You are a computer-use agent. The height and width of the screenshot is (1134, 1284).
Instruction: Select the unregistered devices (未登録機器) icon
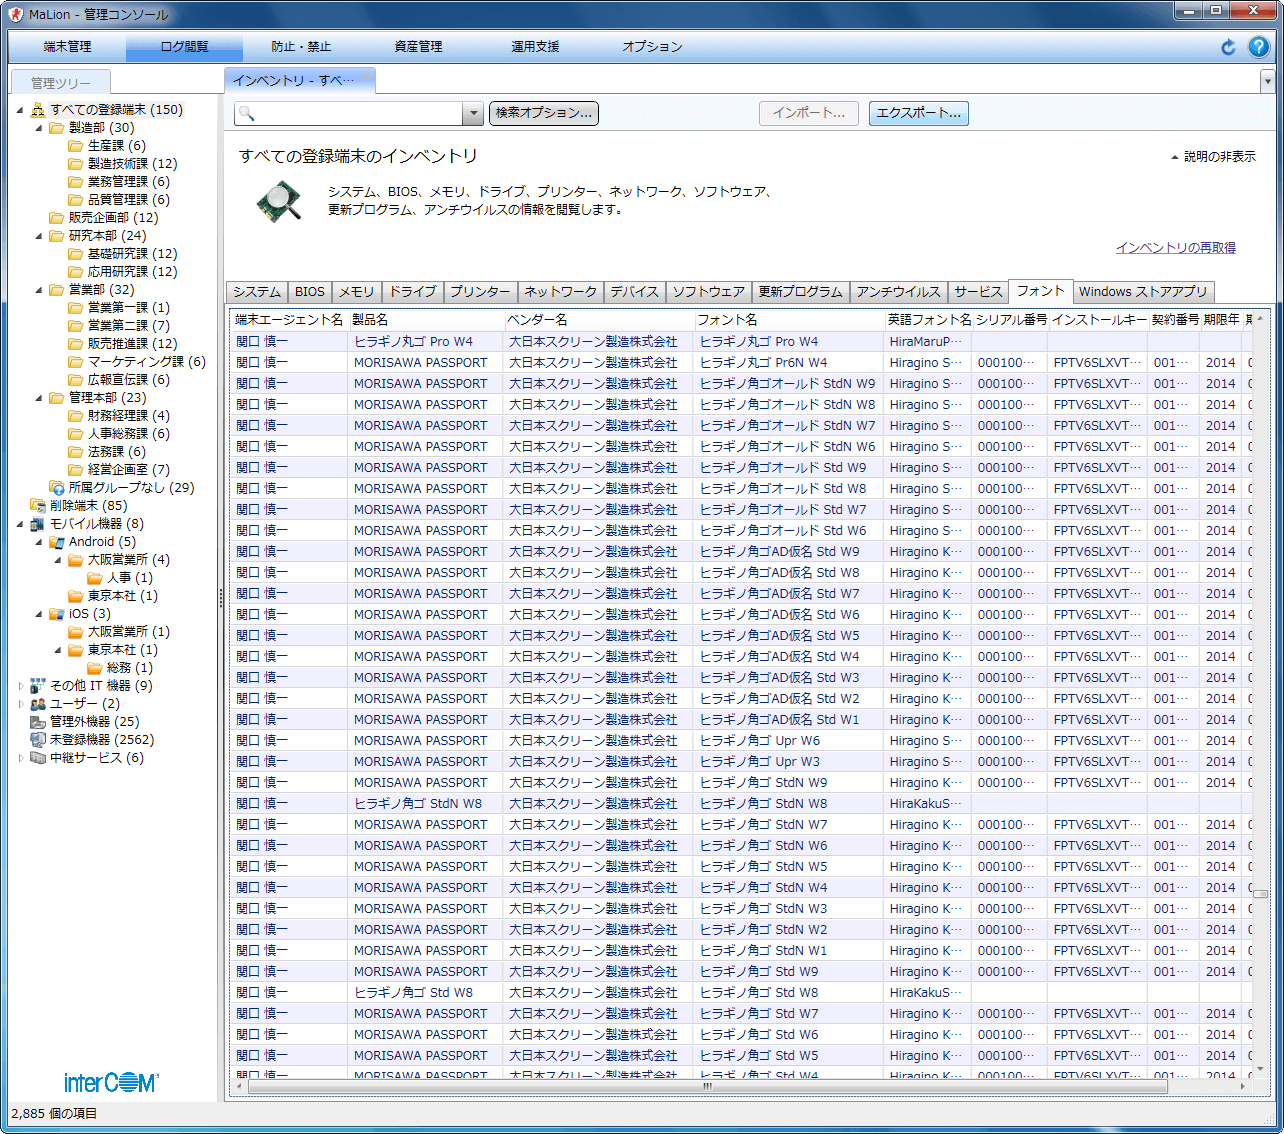click(x=38, y=740)
